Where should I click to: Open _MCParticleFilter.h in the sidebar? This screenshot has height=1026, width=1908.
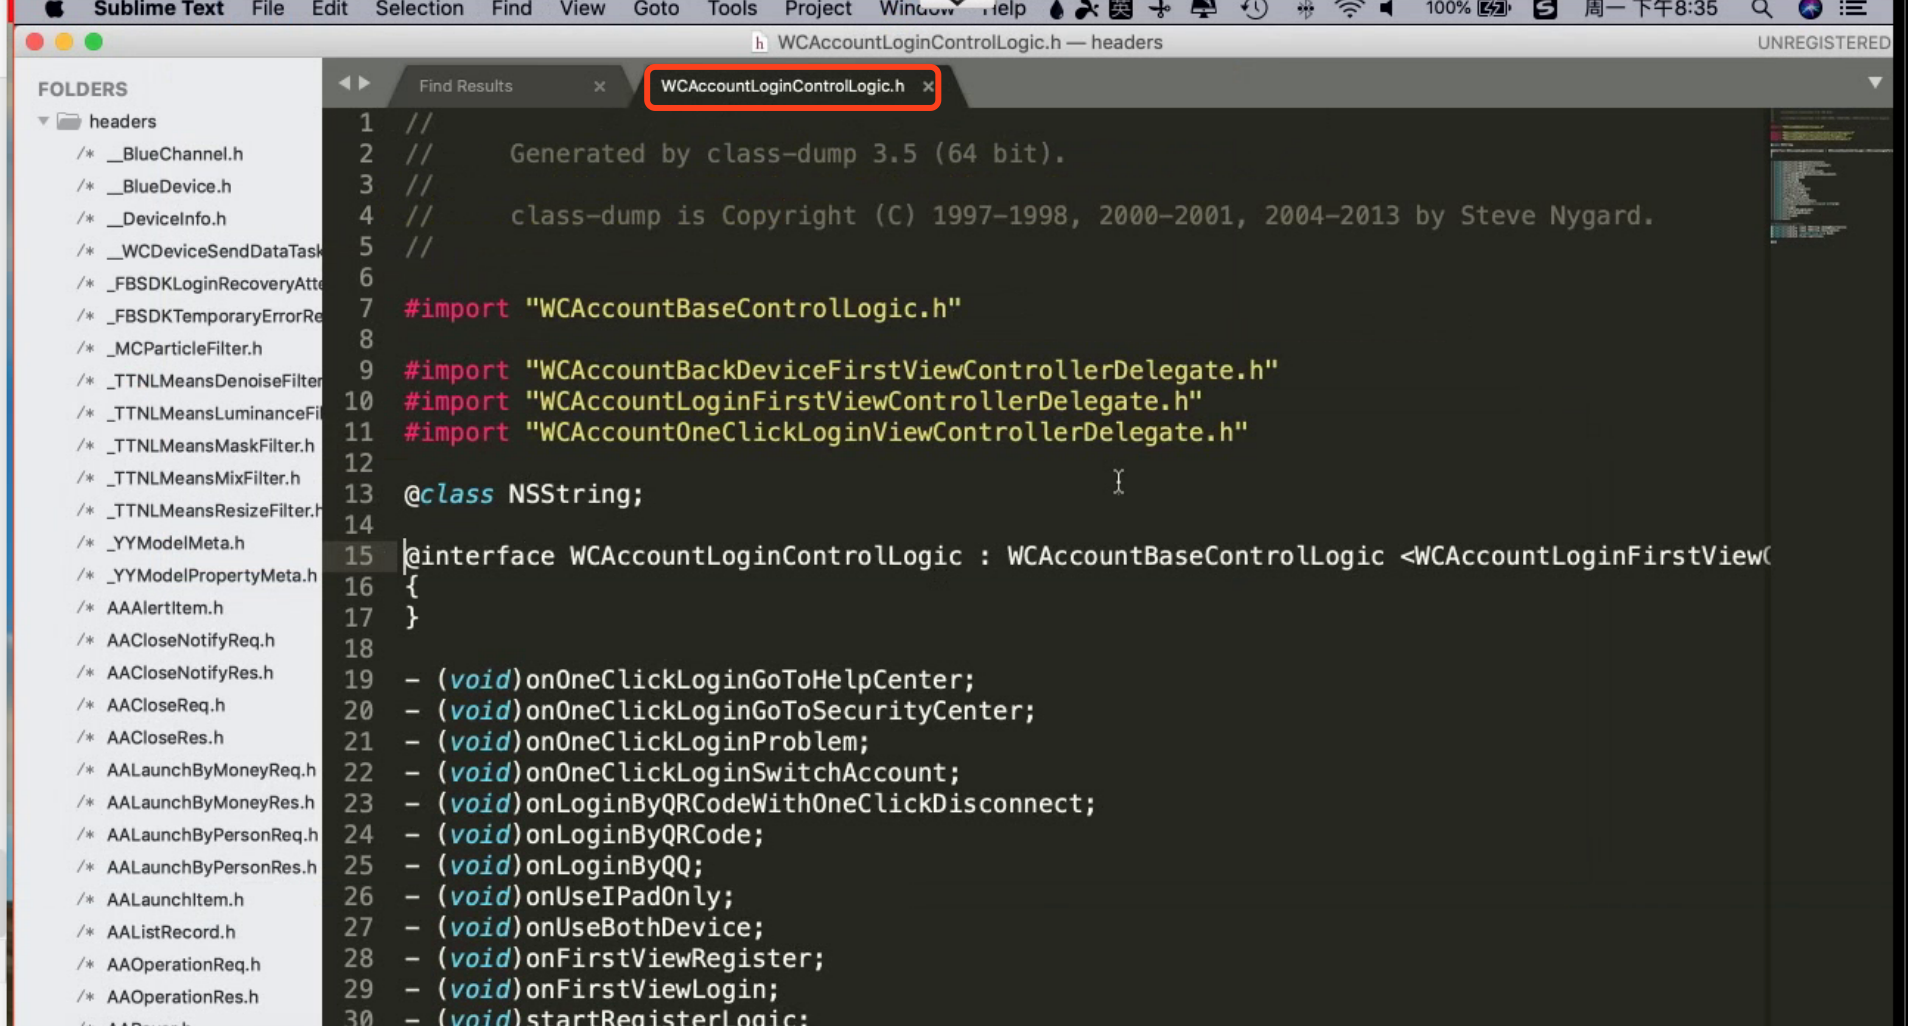point(185,348)
